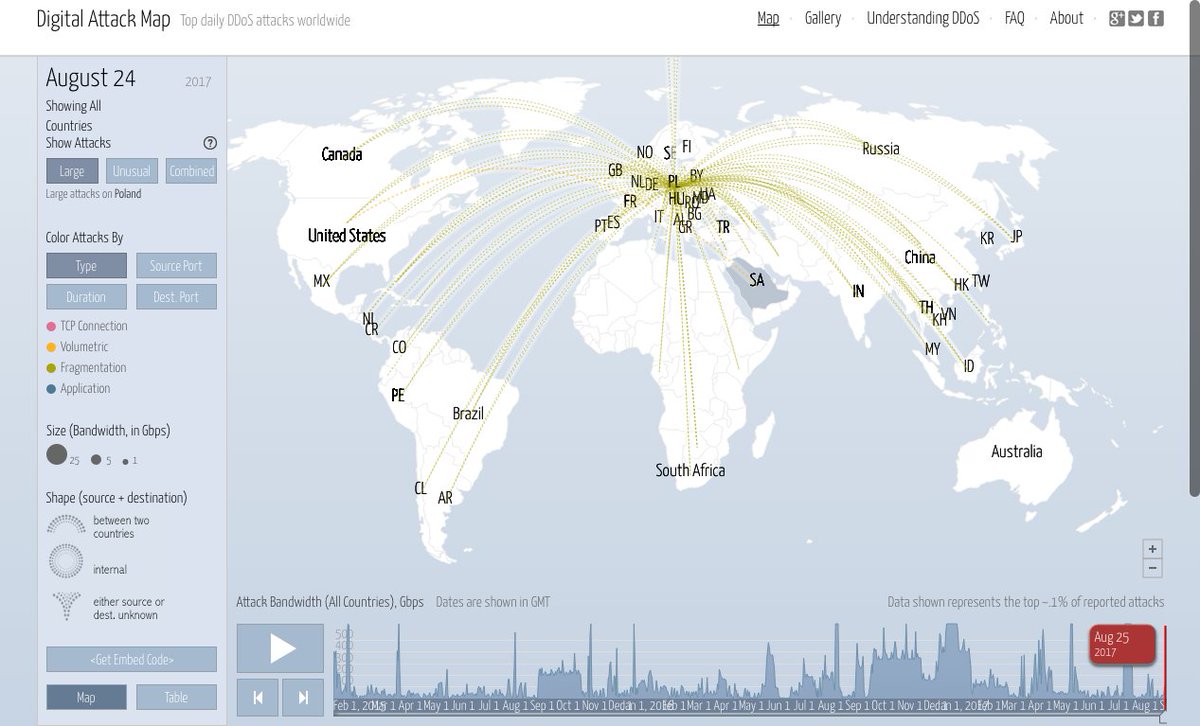
Task: Click the KR label on the map
Action: [987, 240]
